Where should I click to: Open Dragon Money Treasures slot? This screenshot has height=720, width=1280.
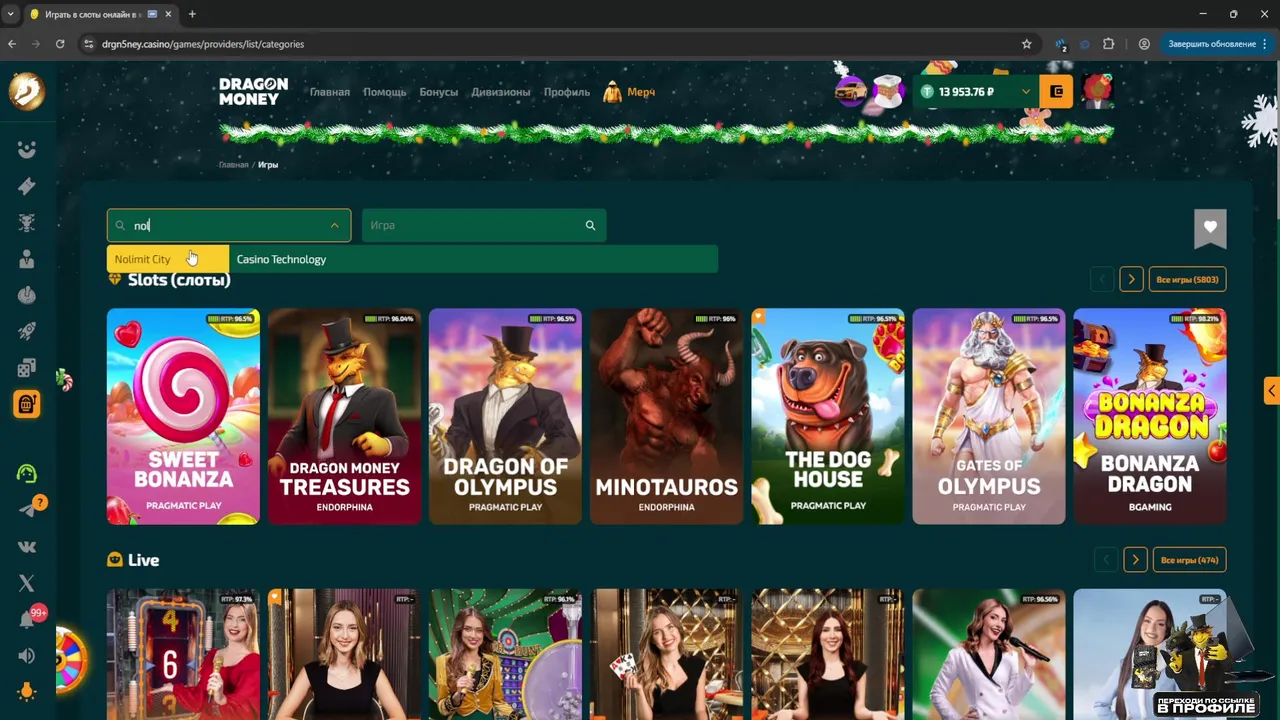click(x=344, y=416)
